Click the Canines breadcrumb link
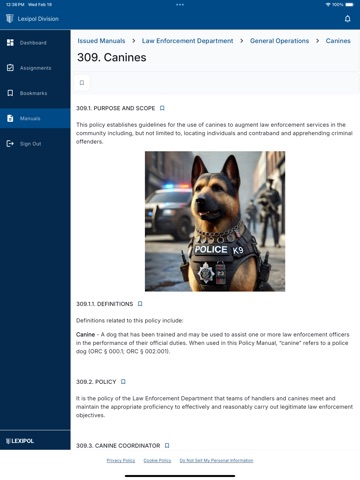Viewport: 360px width, 480px height. point(338,41)
